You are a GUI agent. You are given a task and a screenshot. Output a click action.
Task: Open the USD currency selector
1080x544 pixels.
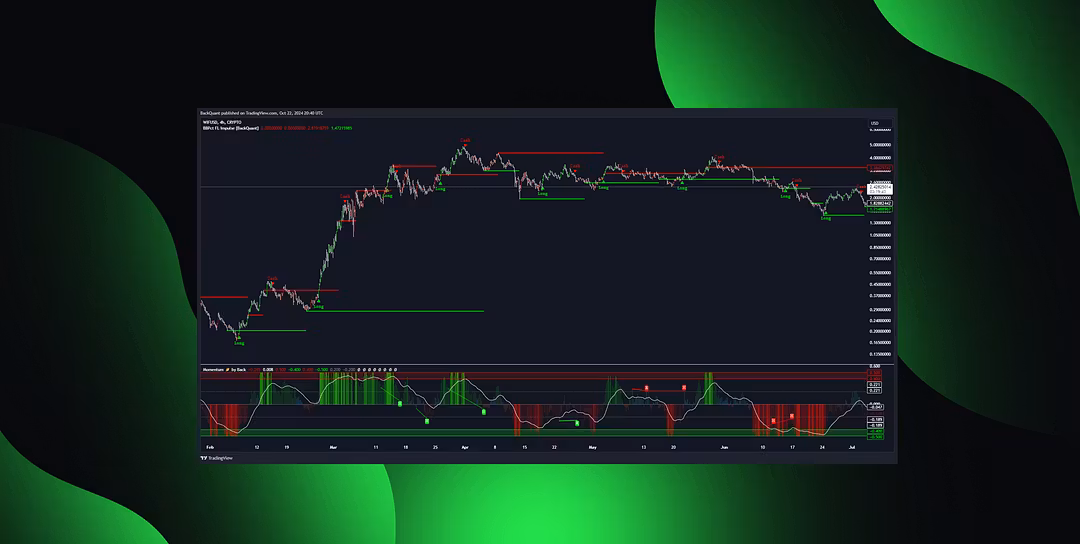(x=874, y=123)
